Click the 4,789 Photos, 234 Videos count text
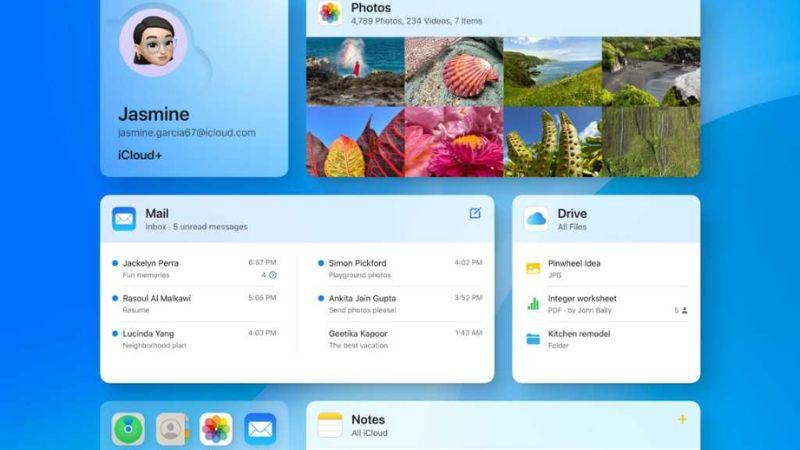Viewport: 800px width, 450px height. pos(416,21)
